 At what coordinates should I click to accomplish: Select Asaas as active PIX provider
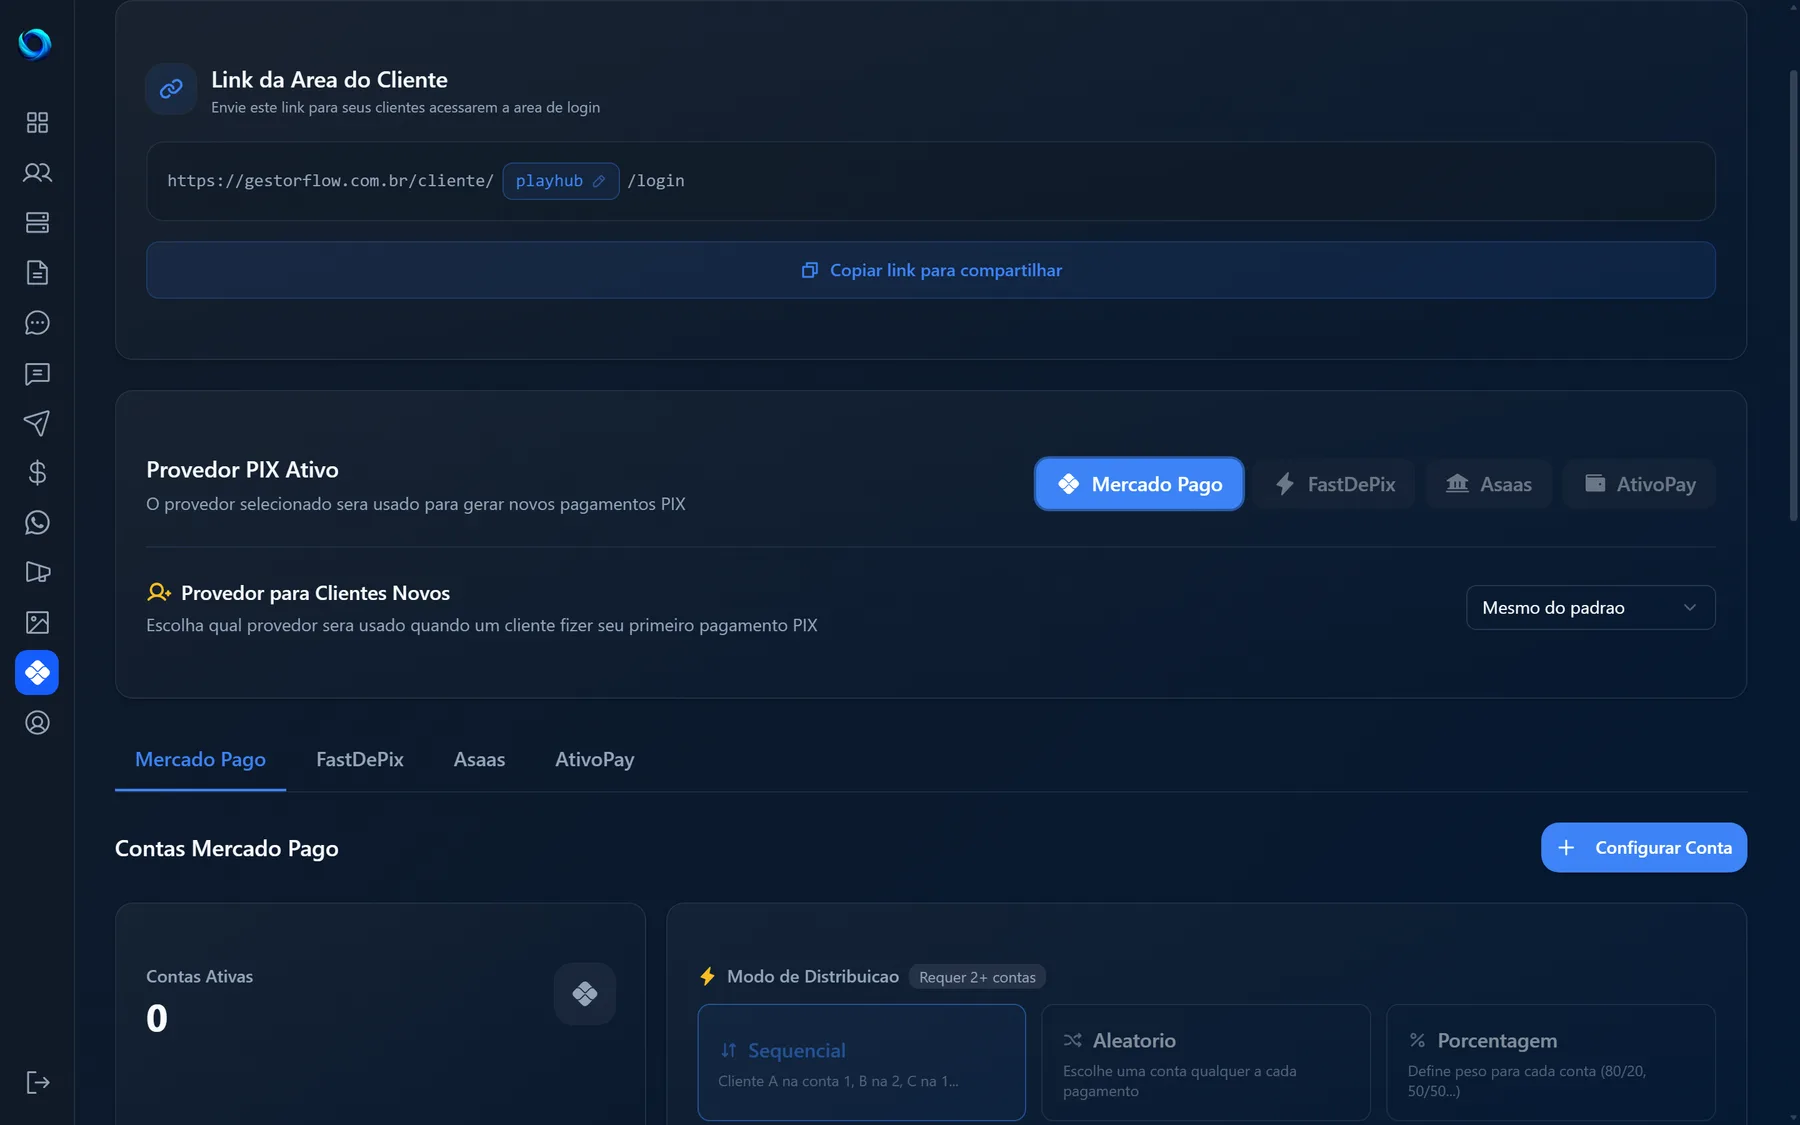pos(1488,484)
